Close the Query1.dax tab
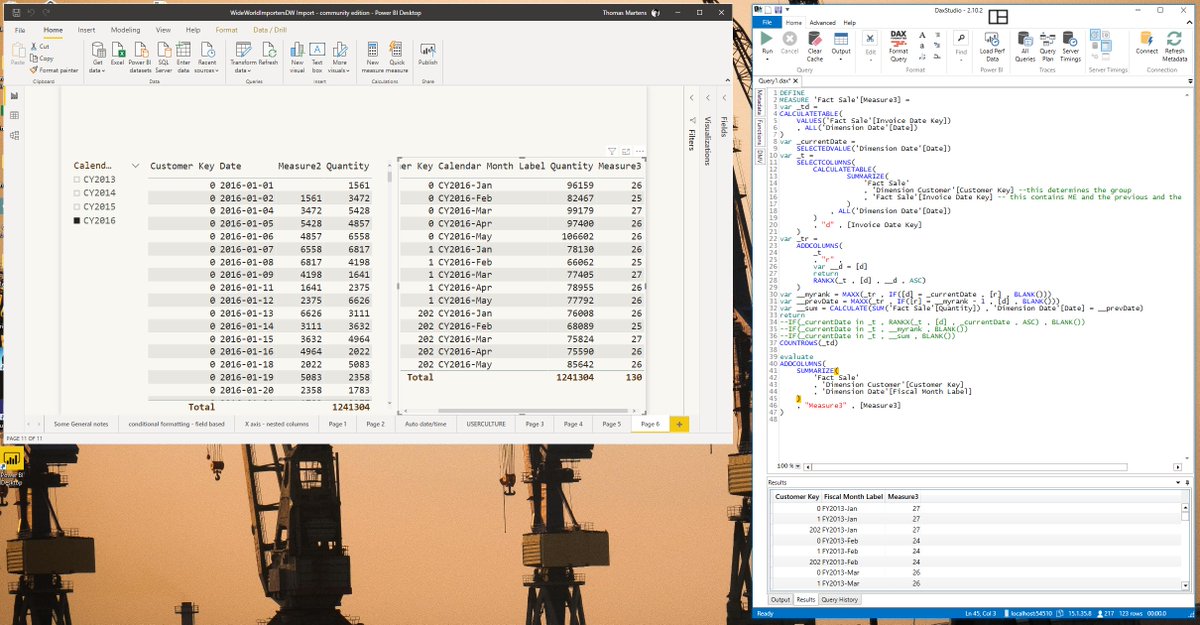Viewport: 1200px width, 625px height. [x=798, y=79]
